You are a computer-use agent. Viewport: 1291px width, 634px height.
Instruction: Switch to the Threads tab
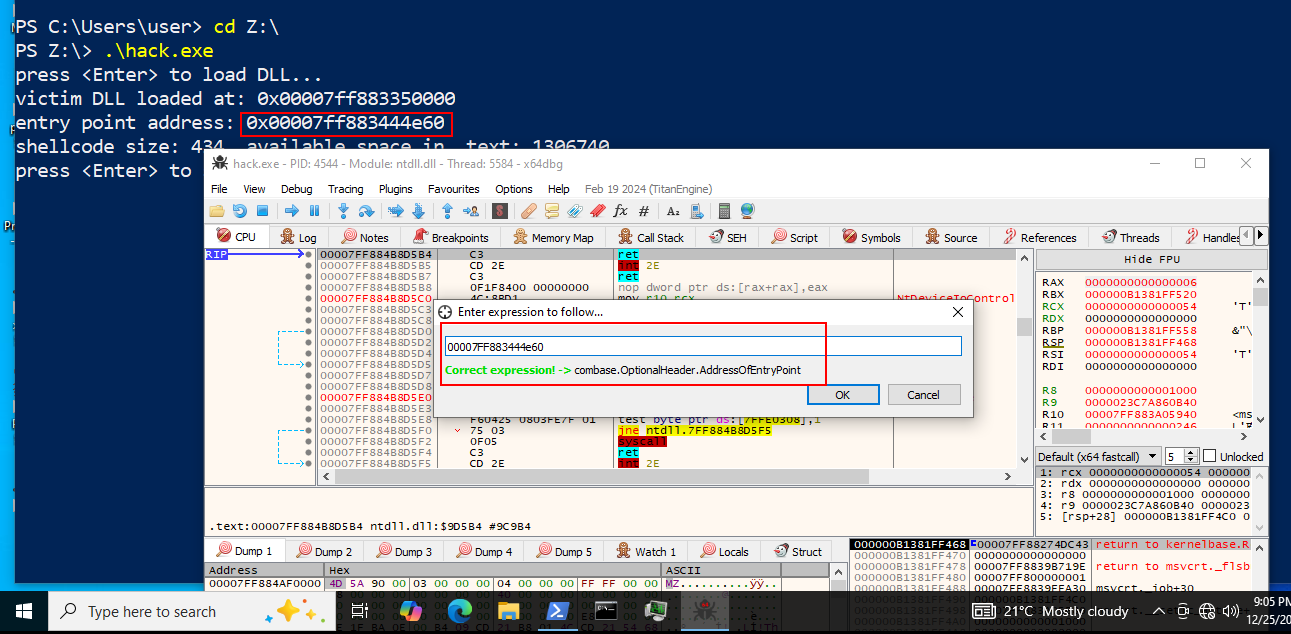[x=1130, y=237]
